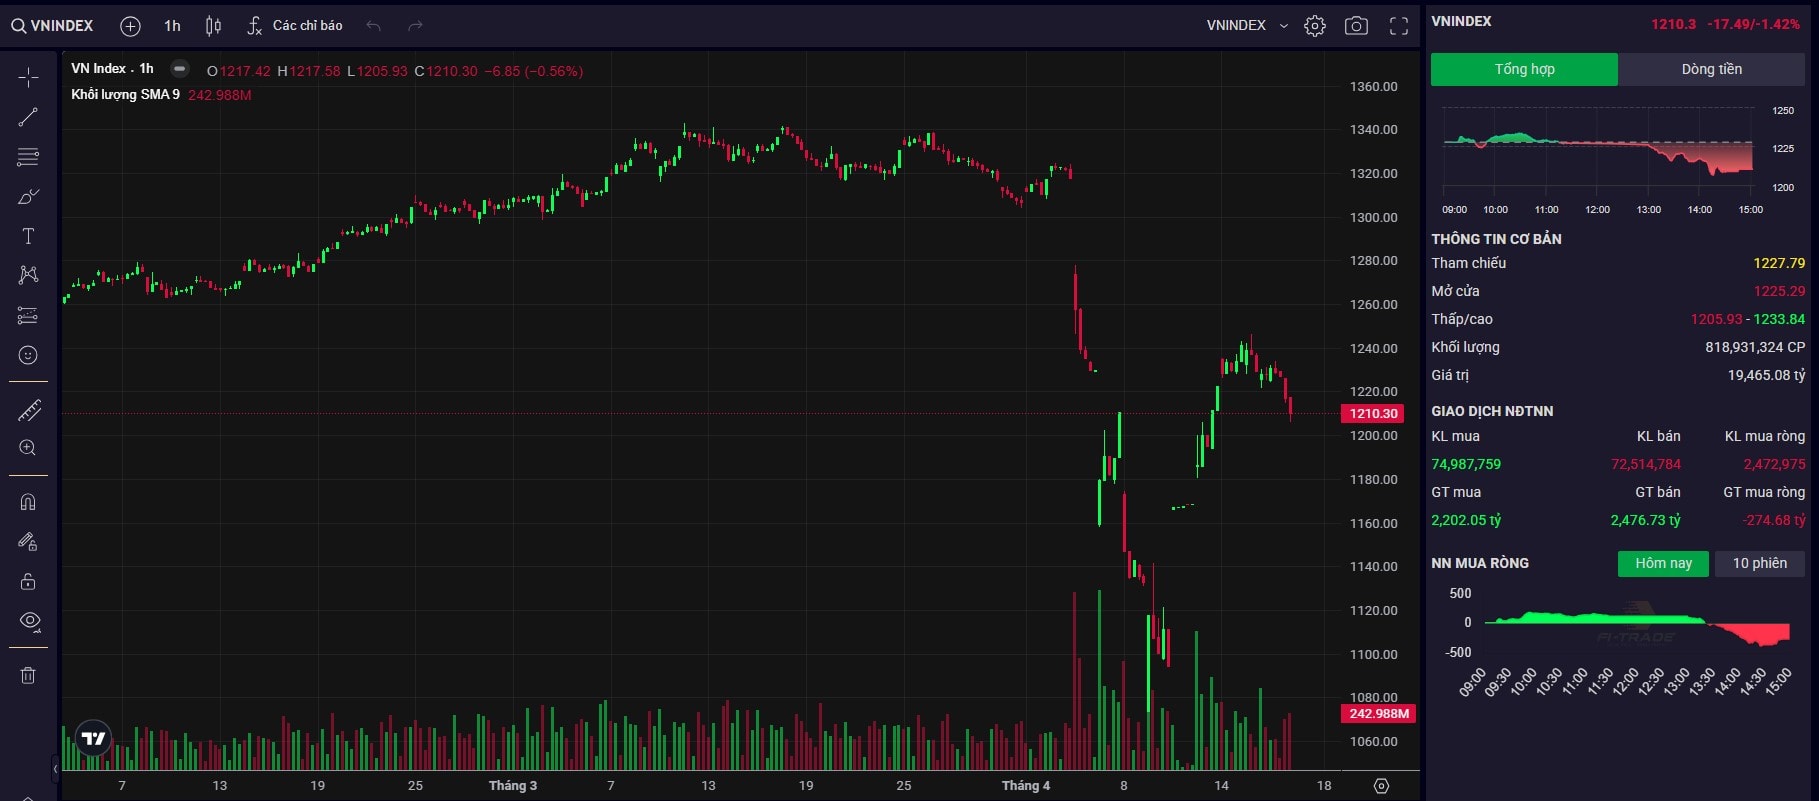Toggle stay in drawing mode
This screenshot has height=801, width=1819.
point(28,542)
